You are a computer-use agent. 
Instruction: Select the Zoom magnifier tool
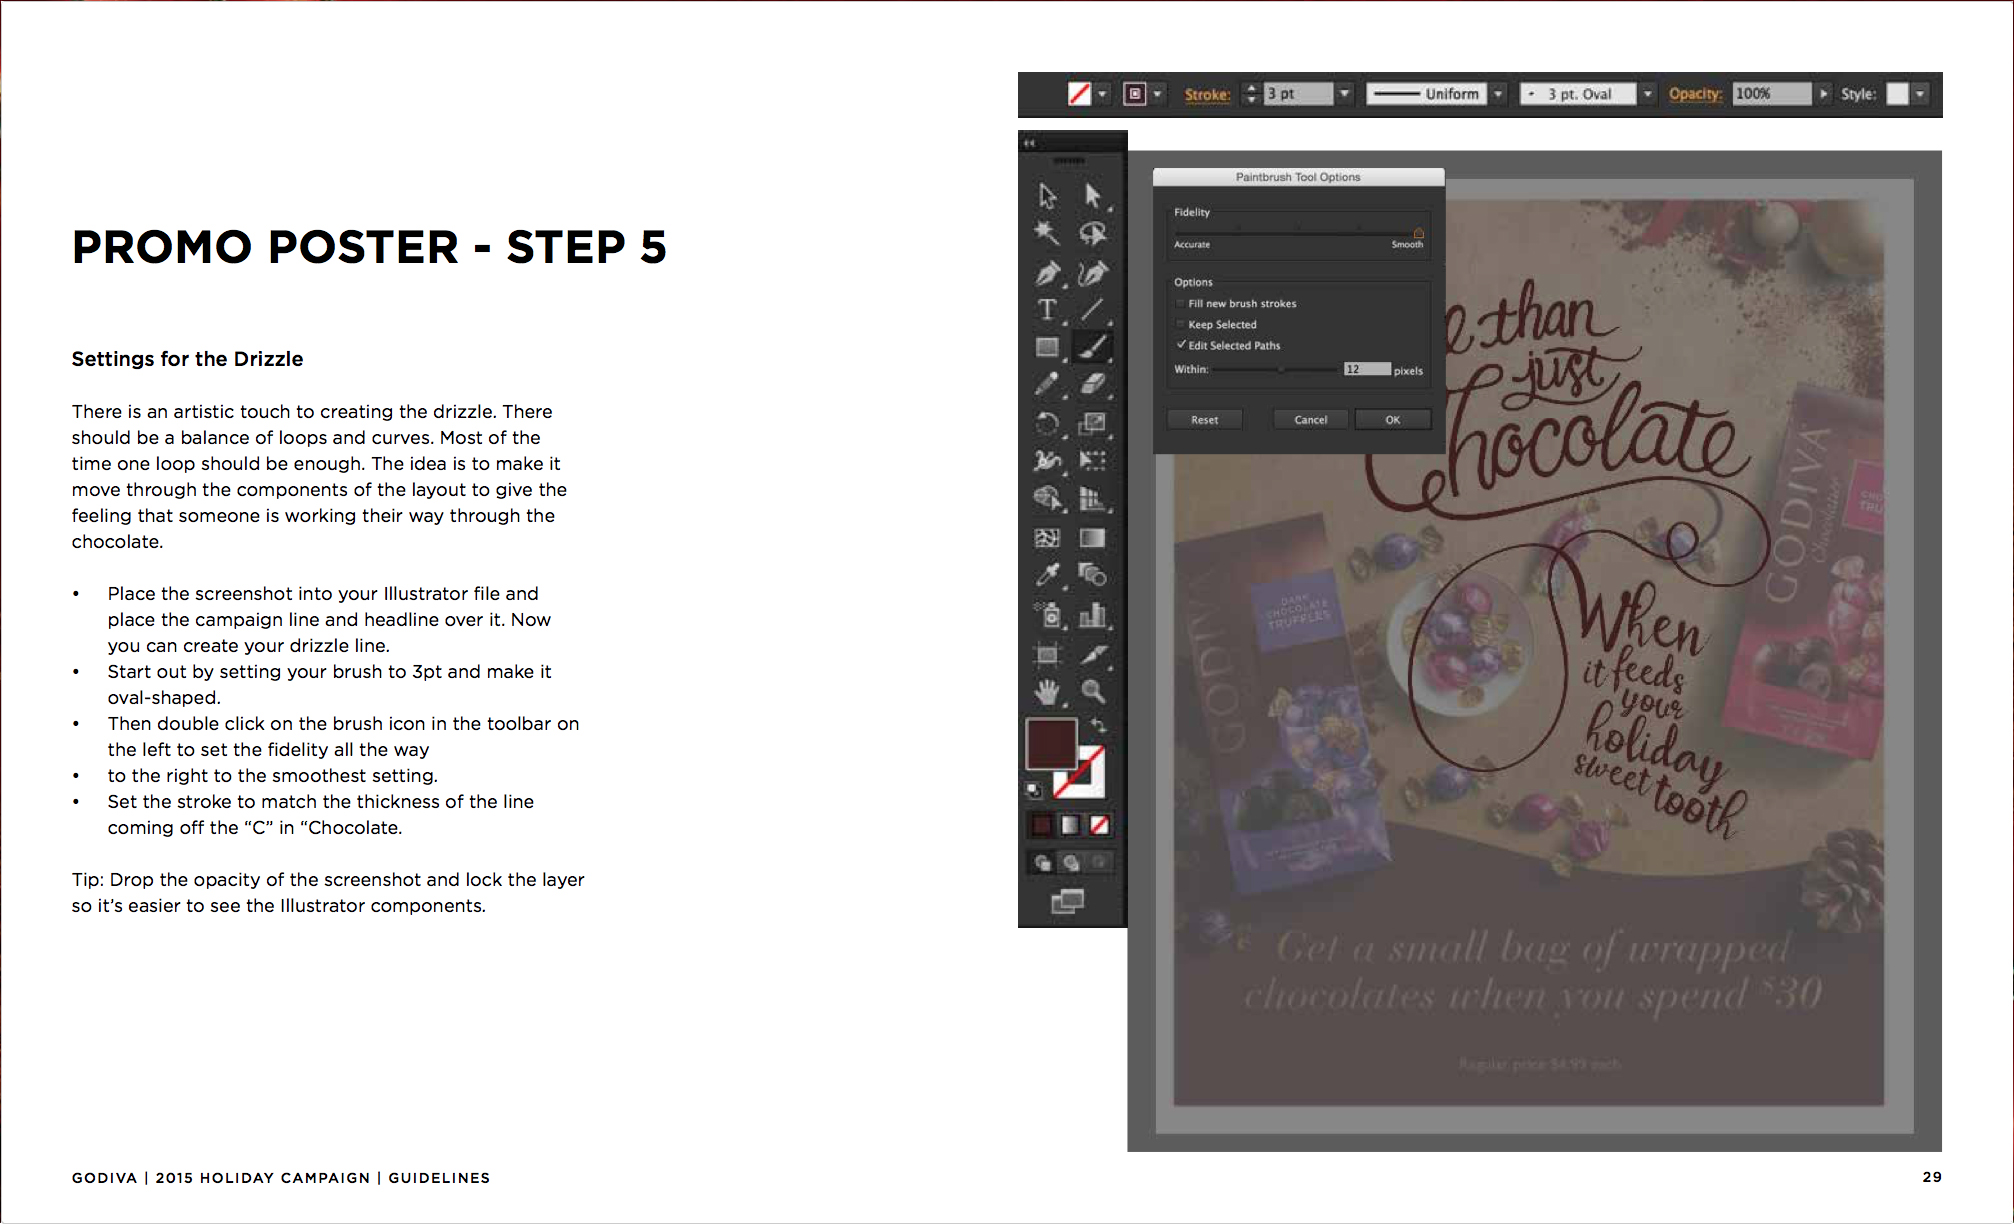pos(1093,692)
